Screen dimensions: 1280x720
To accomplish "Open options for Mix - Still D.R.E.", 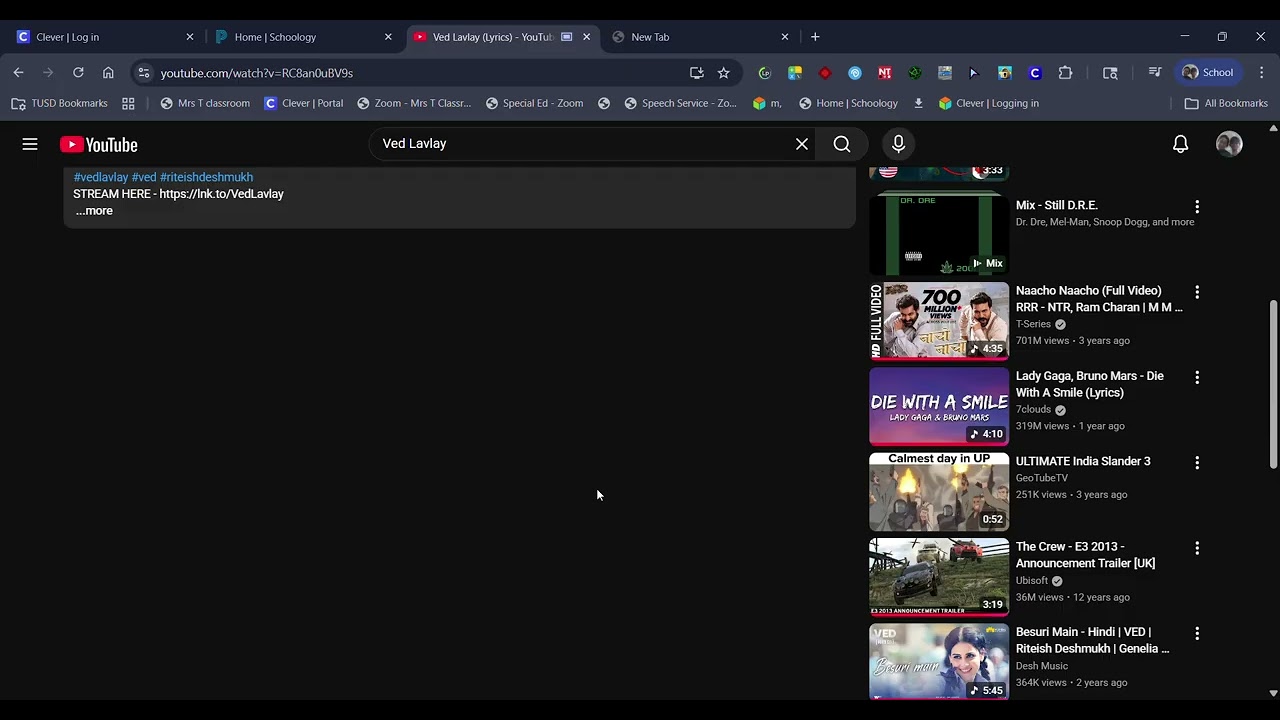I will 1197,206.
